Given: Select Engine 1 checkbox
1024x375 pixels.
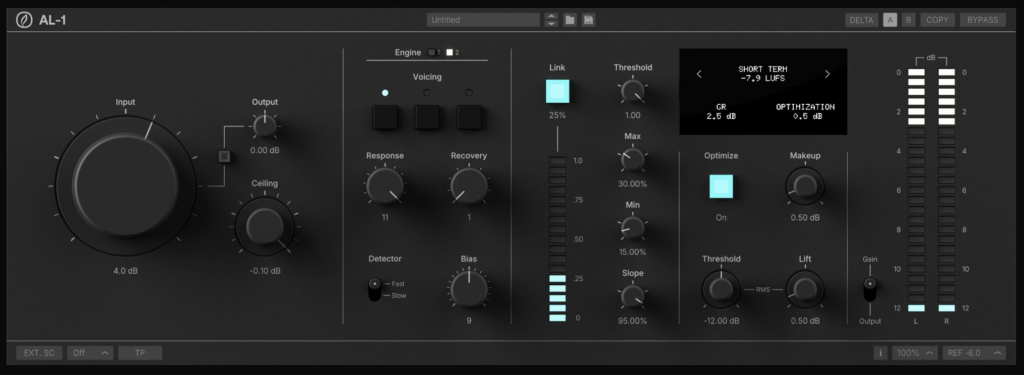Looking at the screenshot, I should 432,52.
